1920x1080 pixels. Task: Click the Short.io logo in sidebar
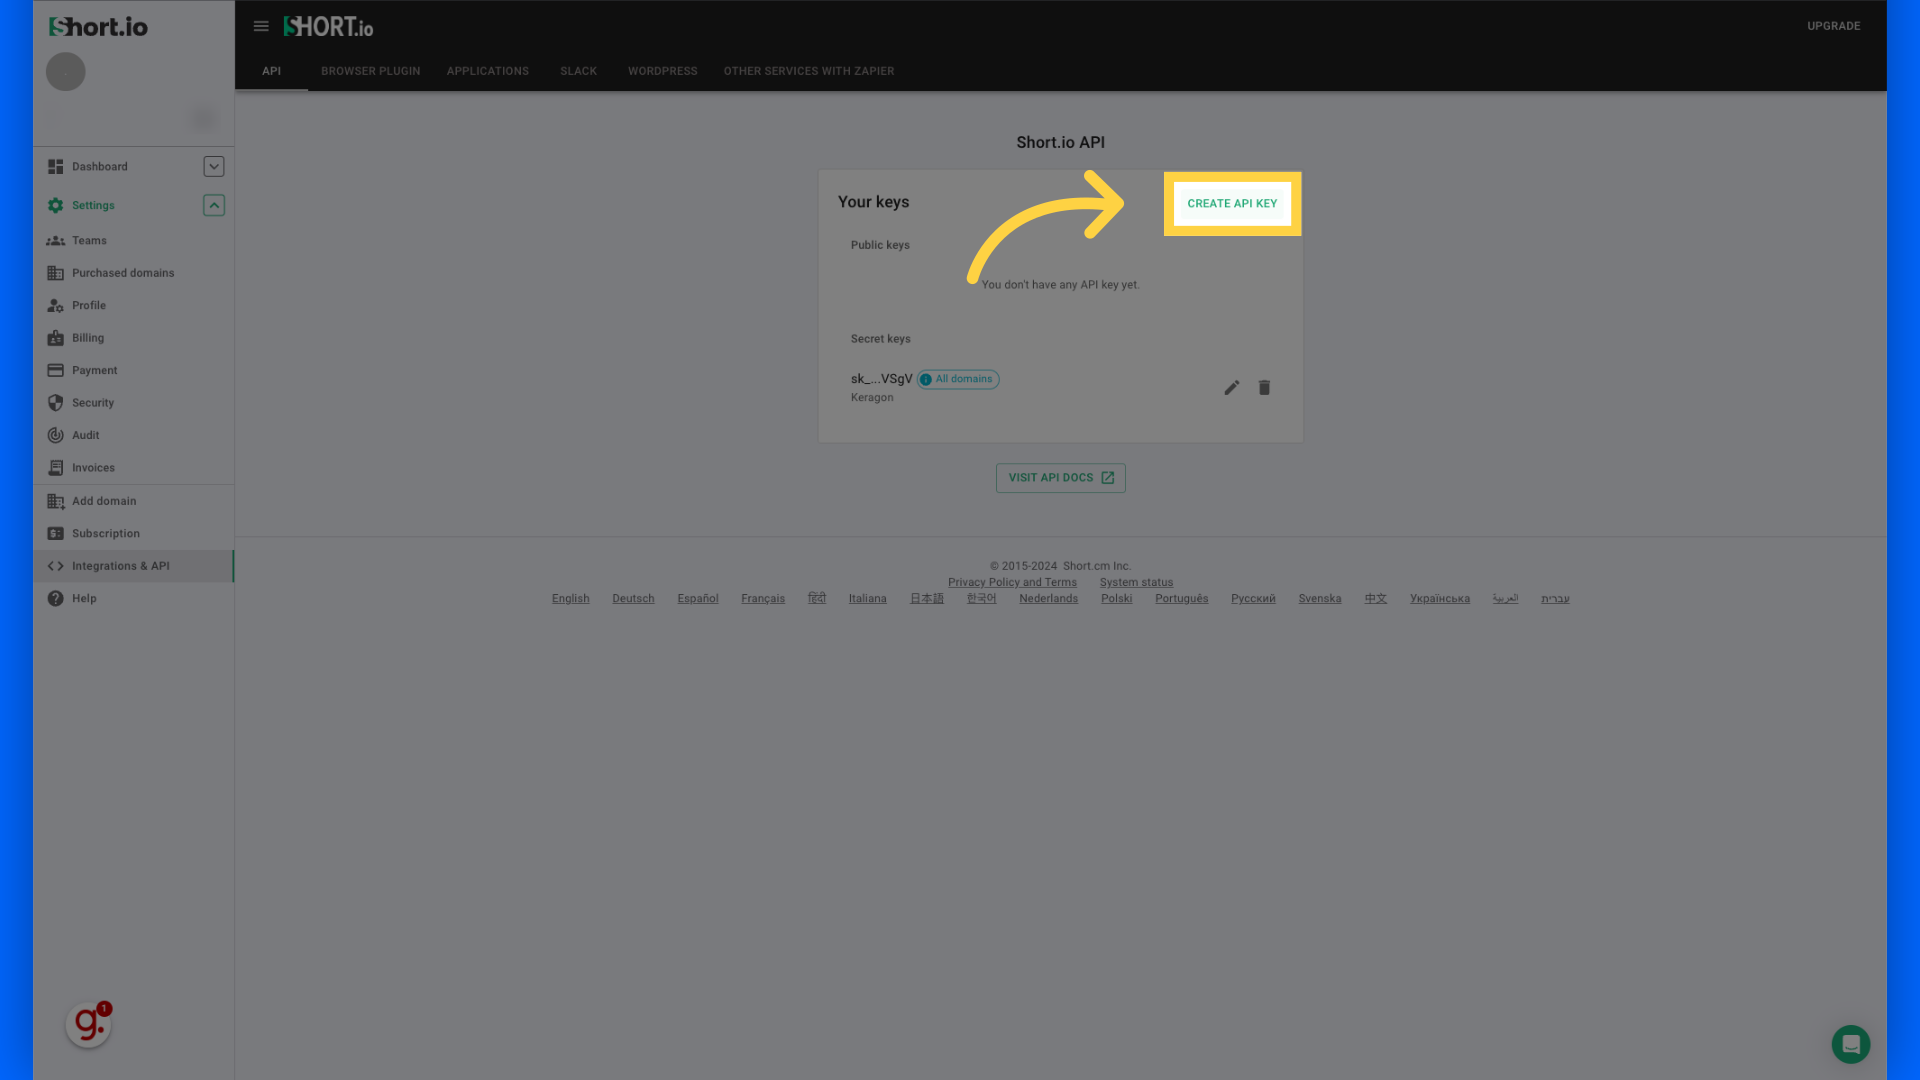click(x=98, y=27)
